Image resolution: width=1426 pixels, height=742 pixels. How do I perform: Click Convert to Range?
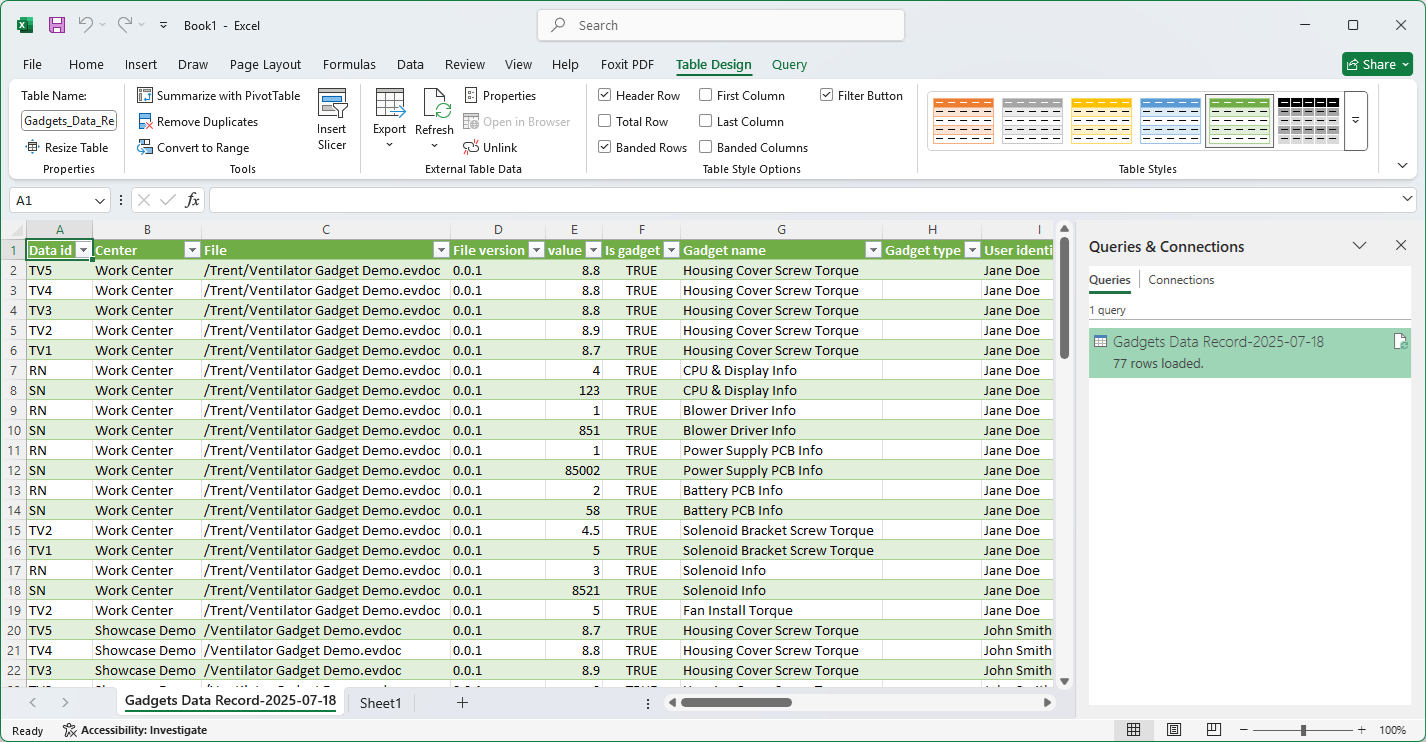(194, 148)
